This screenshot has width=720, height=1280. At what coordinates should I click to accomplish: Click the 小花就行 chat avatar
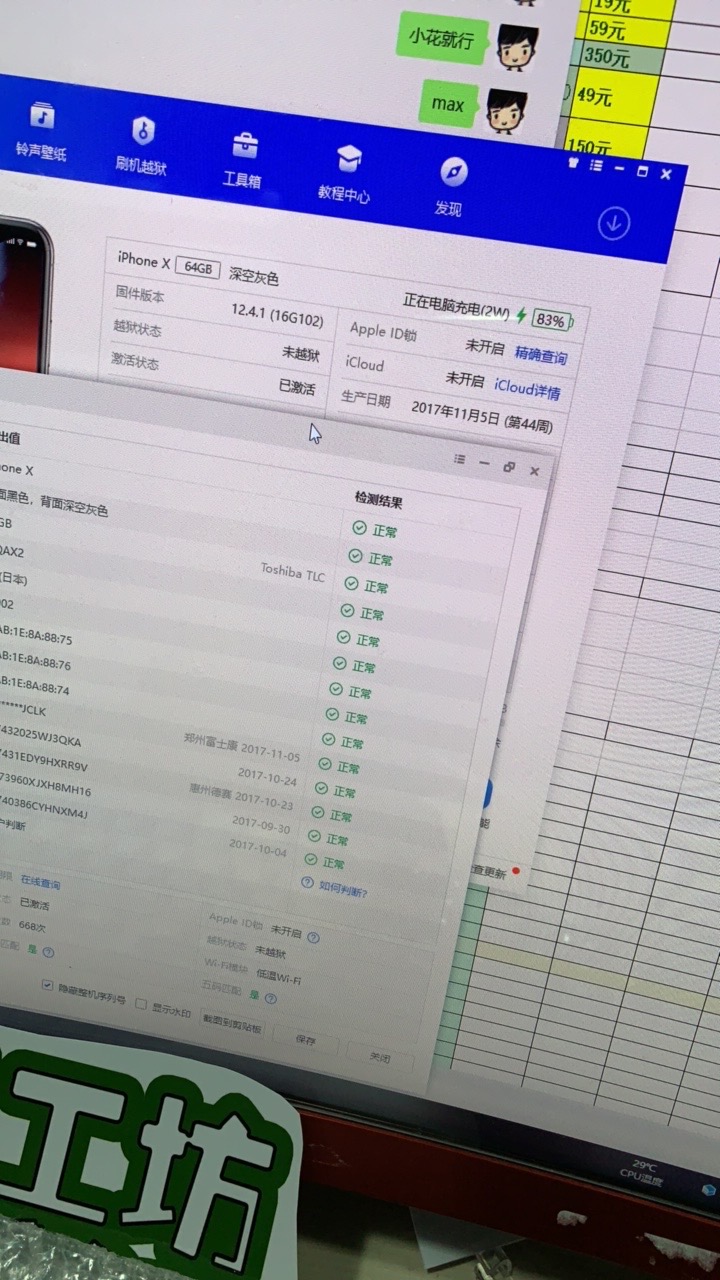click(517, 46)
